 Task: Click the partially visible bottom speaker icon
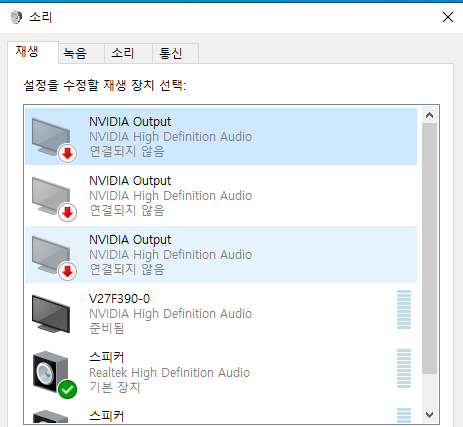tap(51, 417)
